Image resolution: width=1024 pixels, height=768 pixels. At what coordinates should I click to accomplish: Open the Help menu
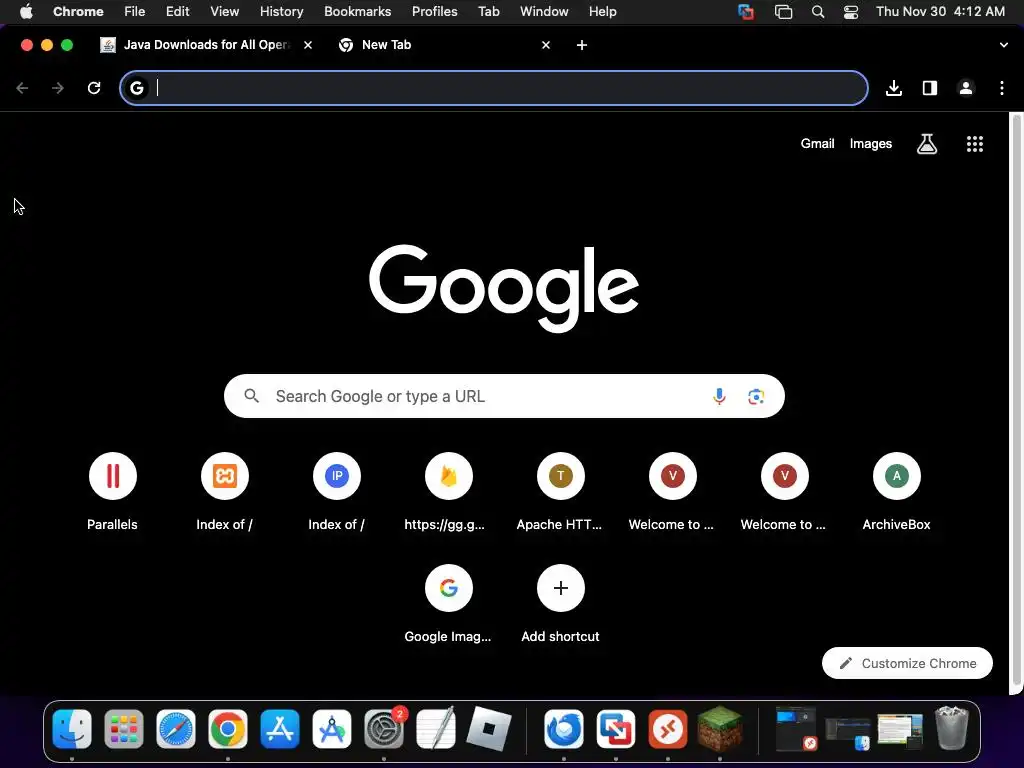(x=603, y=12)
